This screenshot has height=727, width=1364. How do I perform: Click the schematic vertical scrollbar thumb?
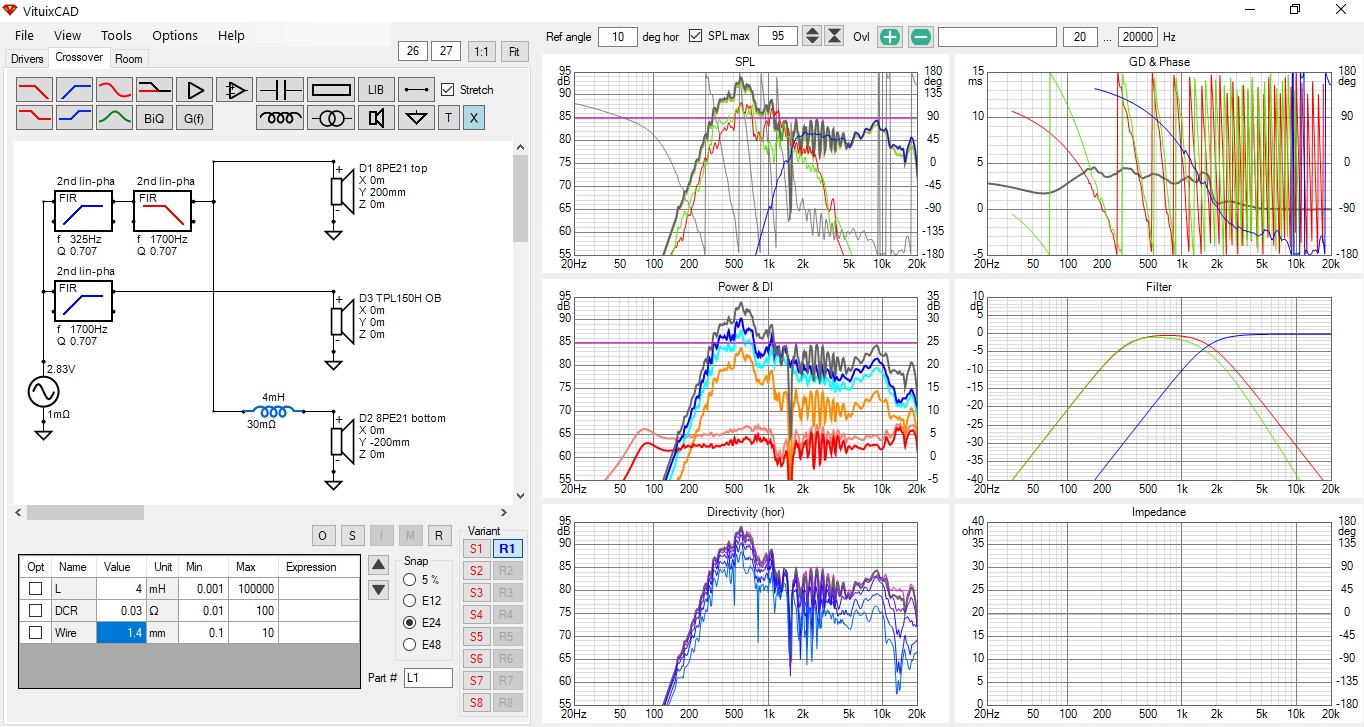pyautogui.click(x=520, y=198)
